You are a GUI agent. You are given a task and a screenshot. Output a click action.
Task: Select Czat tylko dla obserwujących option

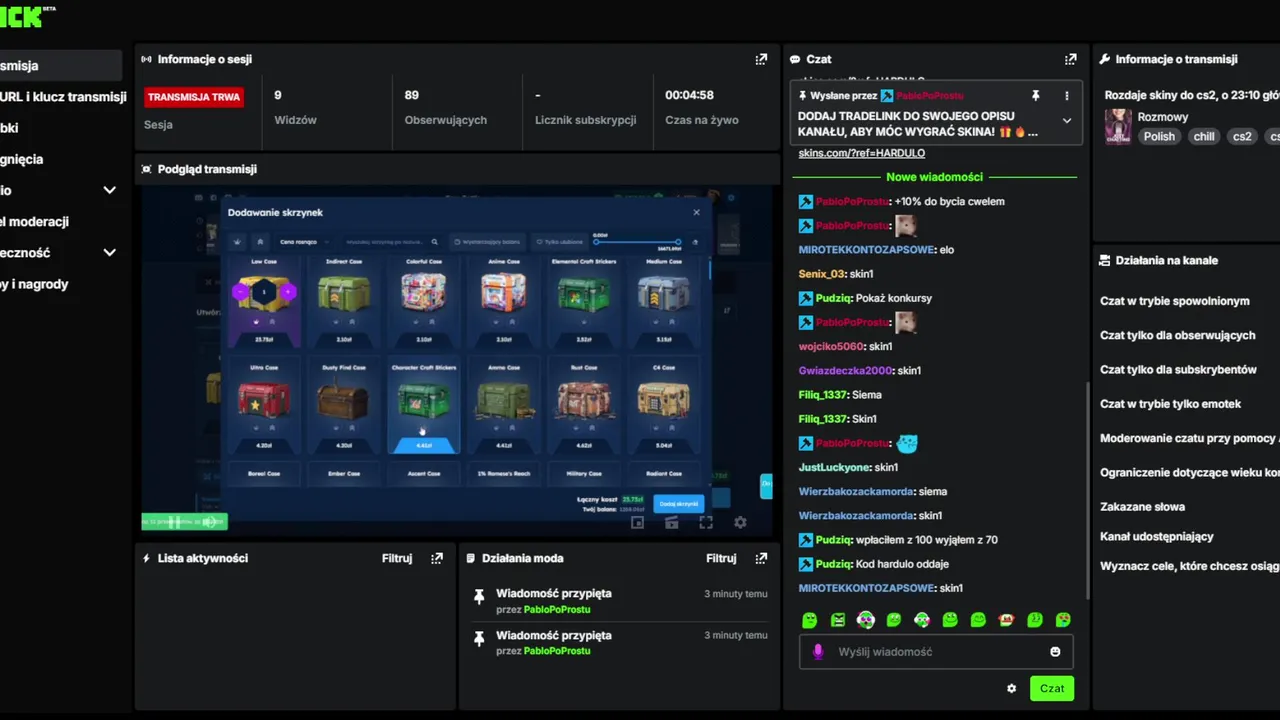point(1178,335)
